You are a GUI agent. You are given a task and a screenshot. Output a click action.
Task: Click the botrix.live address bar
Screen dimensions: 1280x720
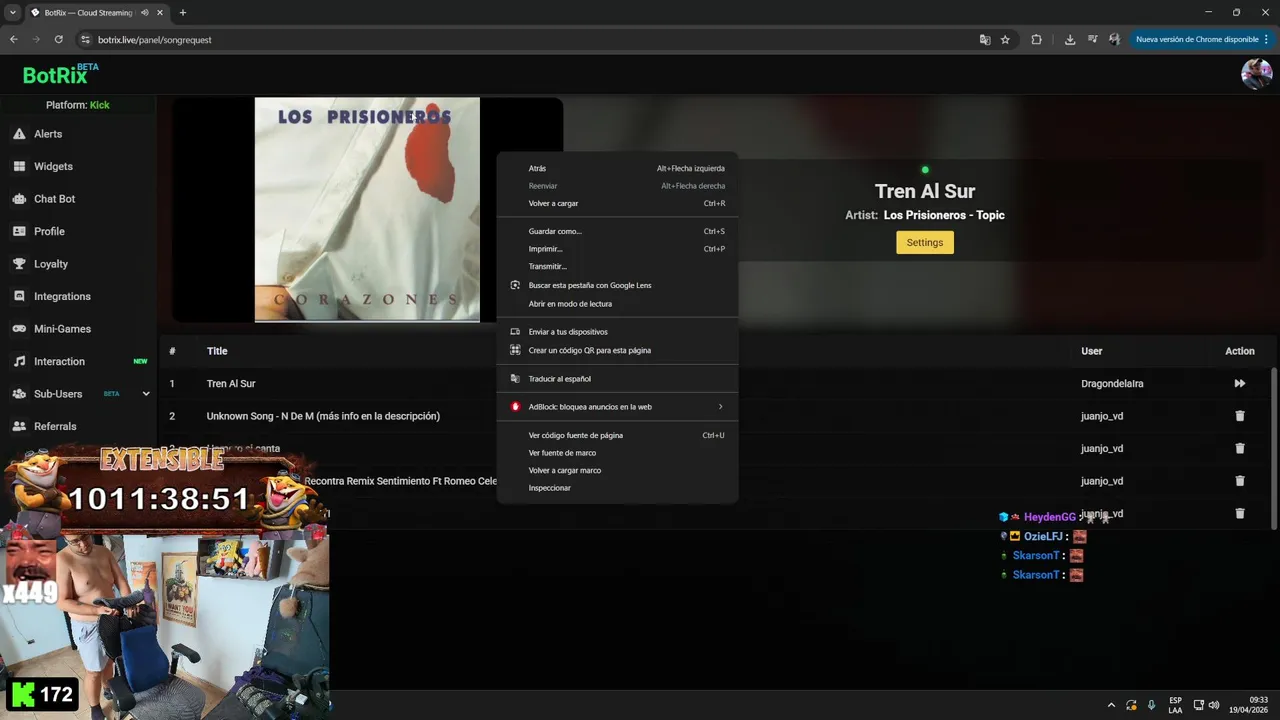pyautogui.click(x=530, y=40)
